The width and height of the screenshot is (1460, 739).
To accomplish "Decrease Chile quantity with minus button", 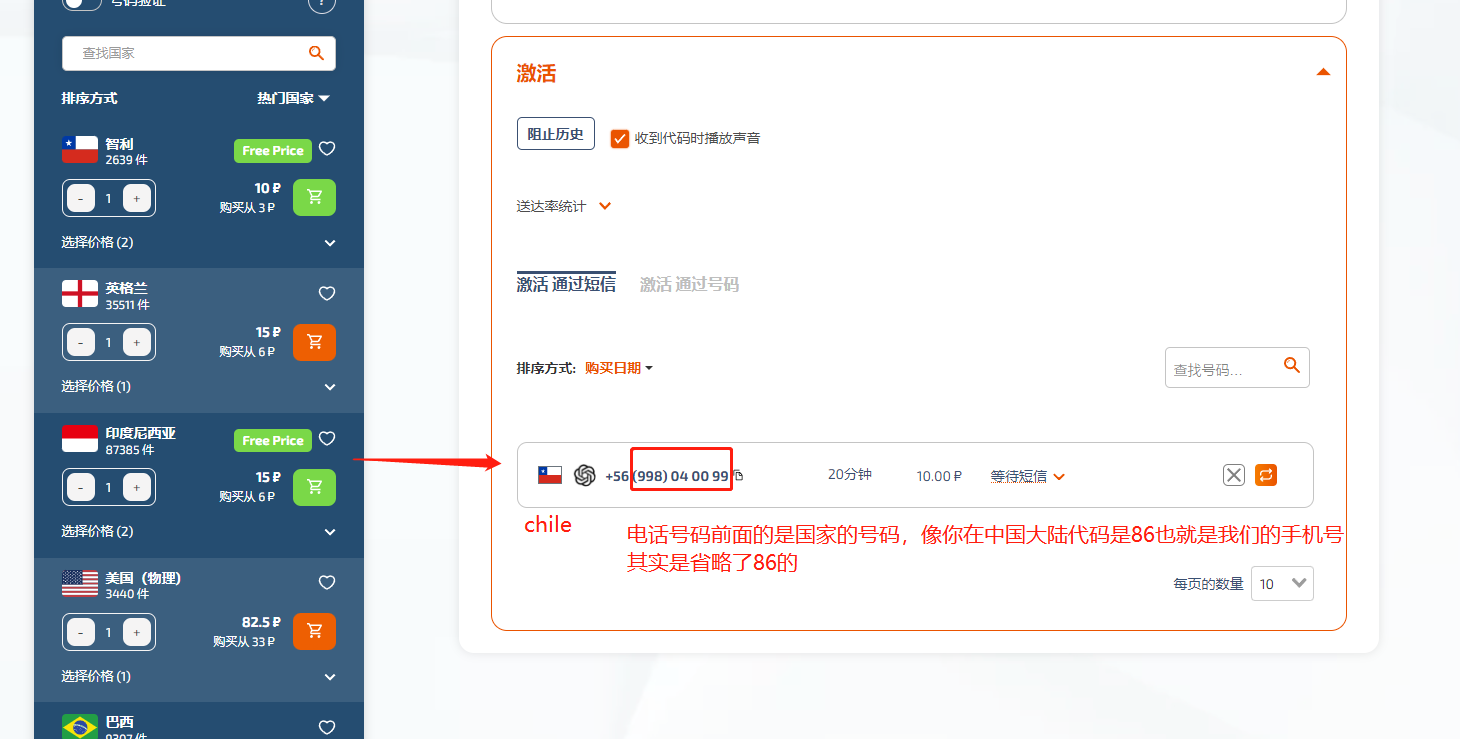I will 81,198.
